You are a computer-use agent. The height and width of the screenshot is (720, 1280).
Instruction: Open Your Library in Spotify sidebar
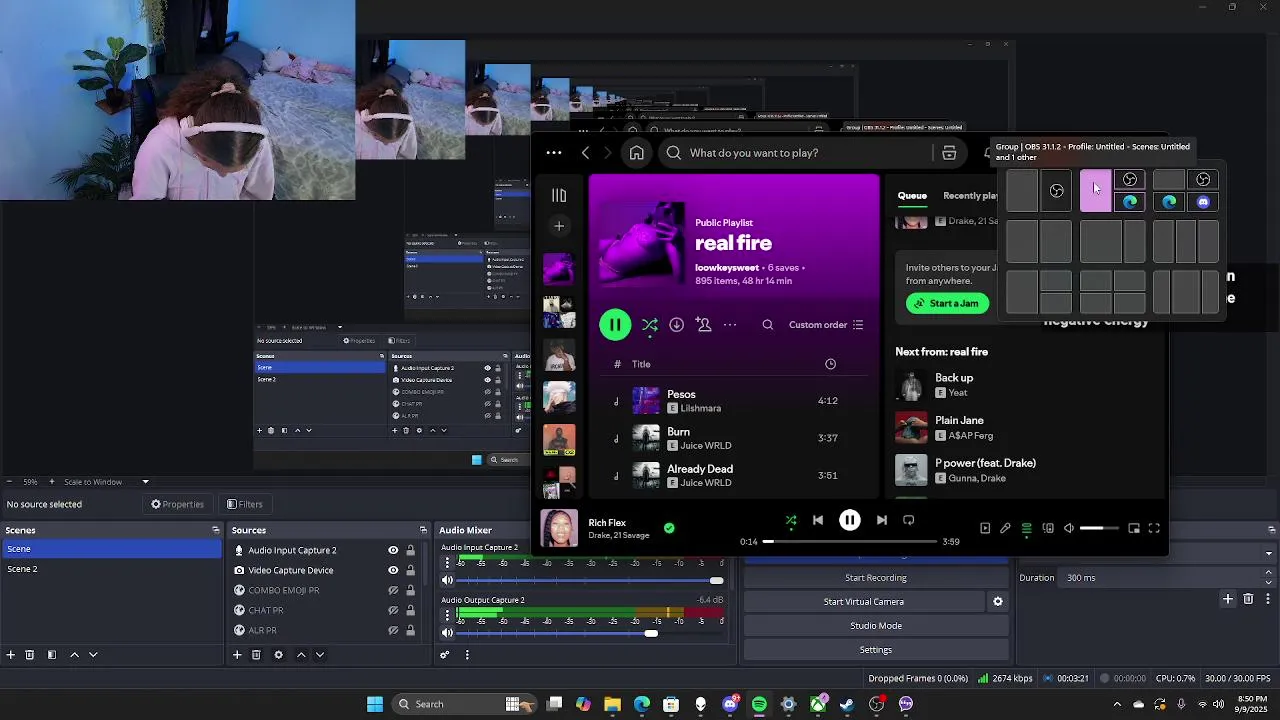tap(559, 196)
